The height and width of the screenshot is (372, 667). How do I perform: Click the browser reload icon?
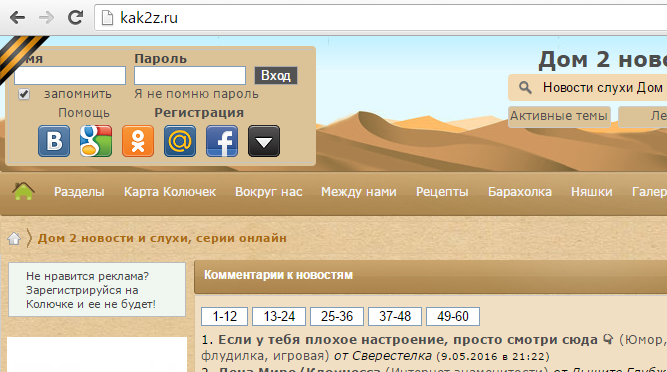(x=75, y=17)
